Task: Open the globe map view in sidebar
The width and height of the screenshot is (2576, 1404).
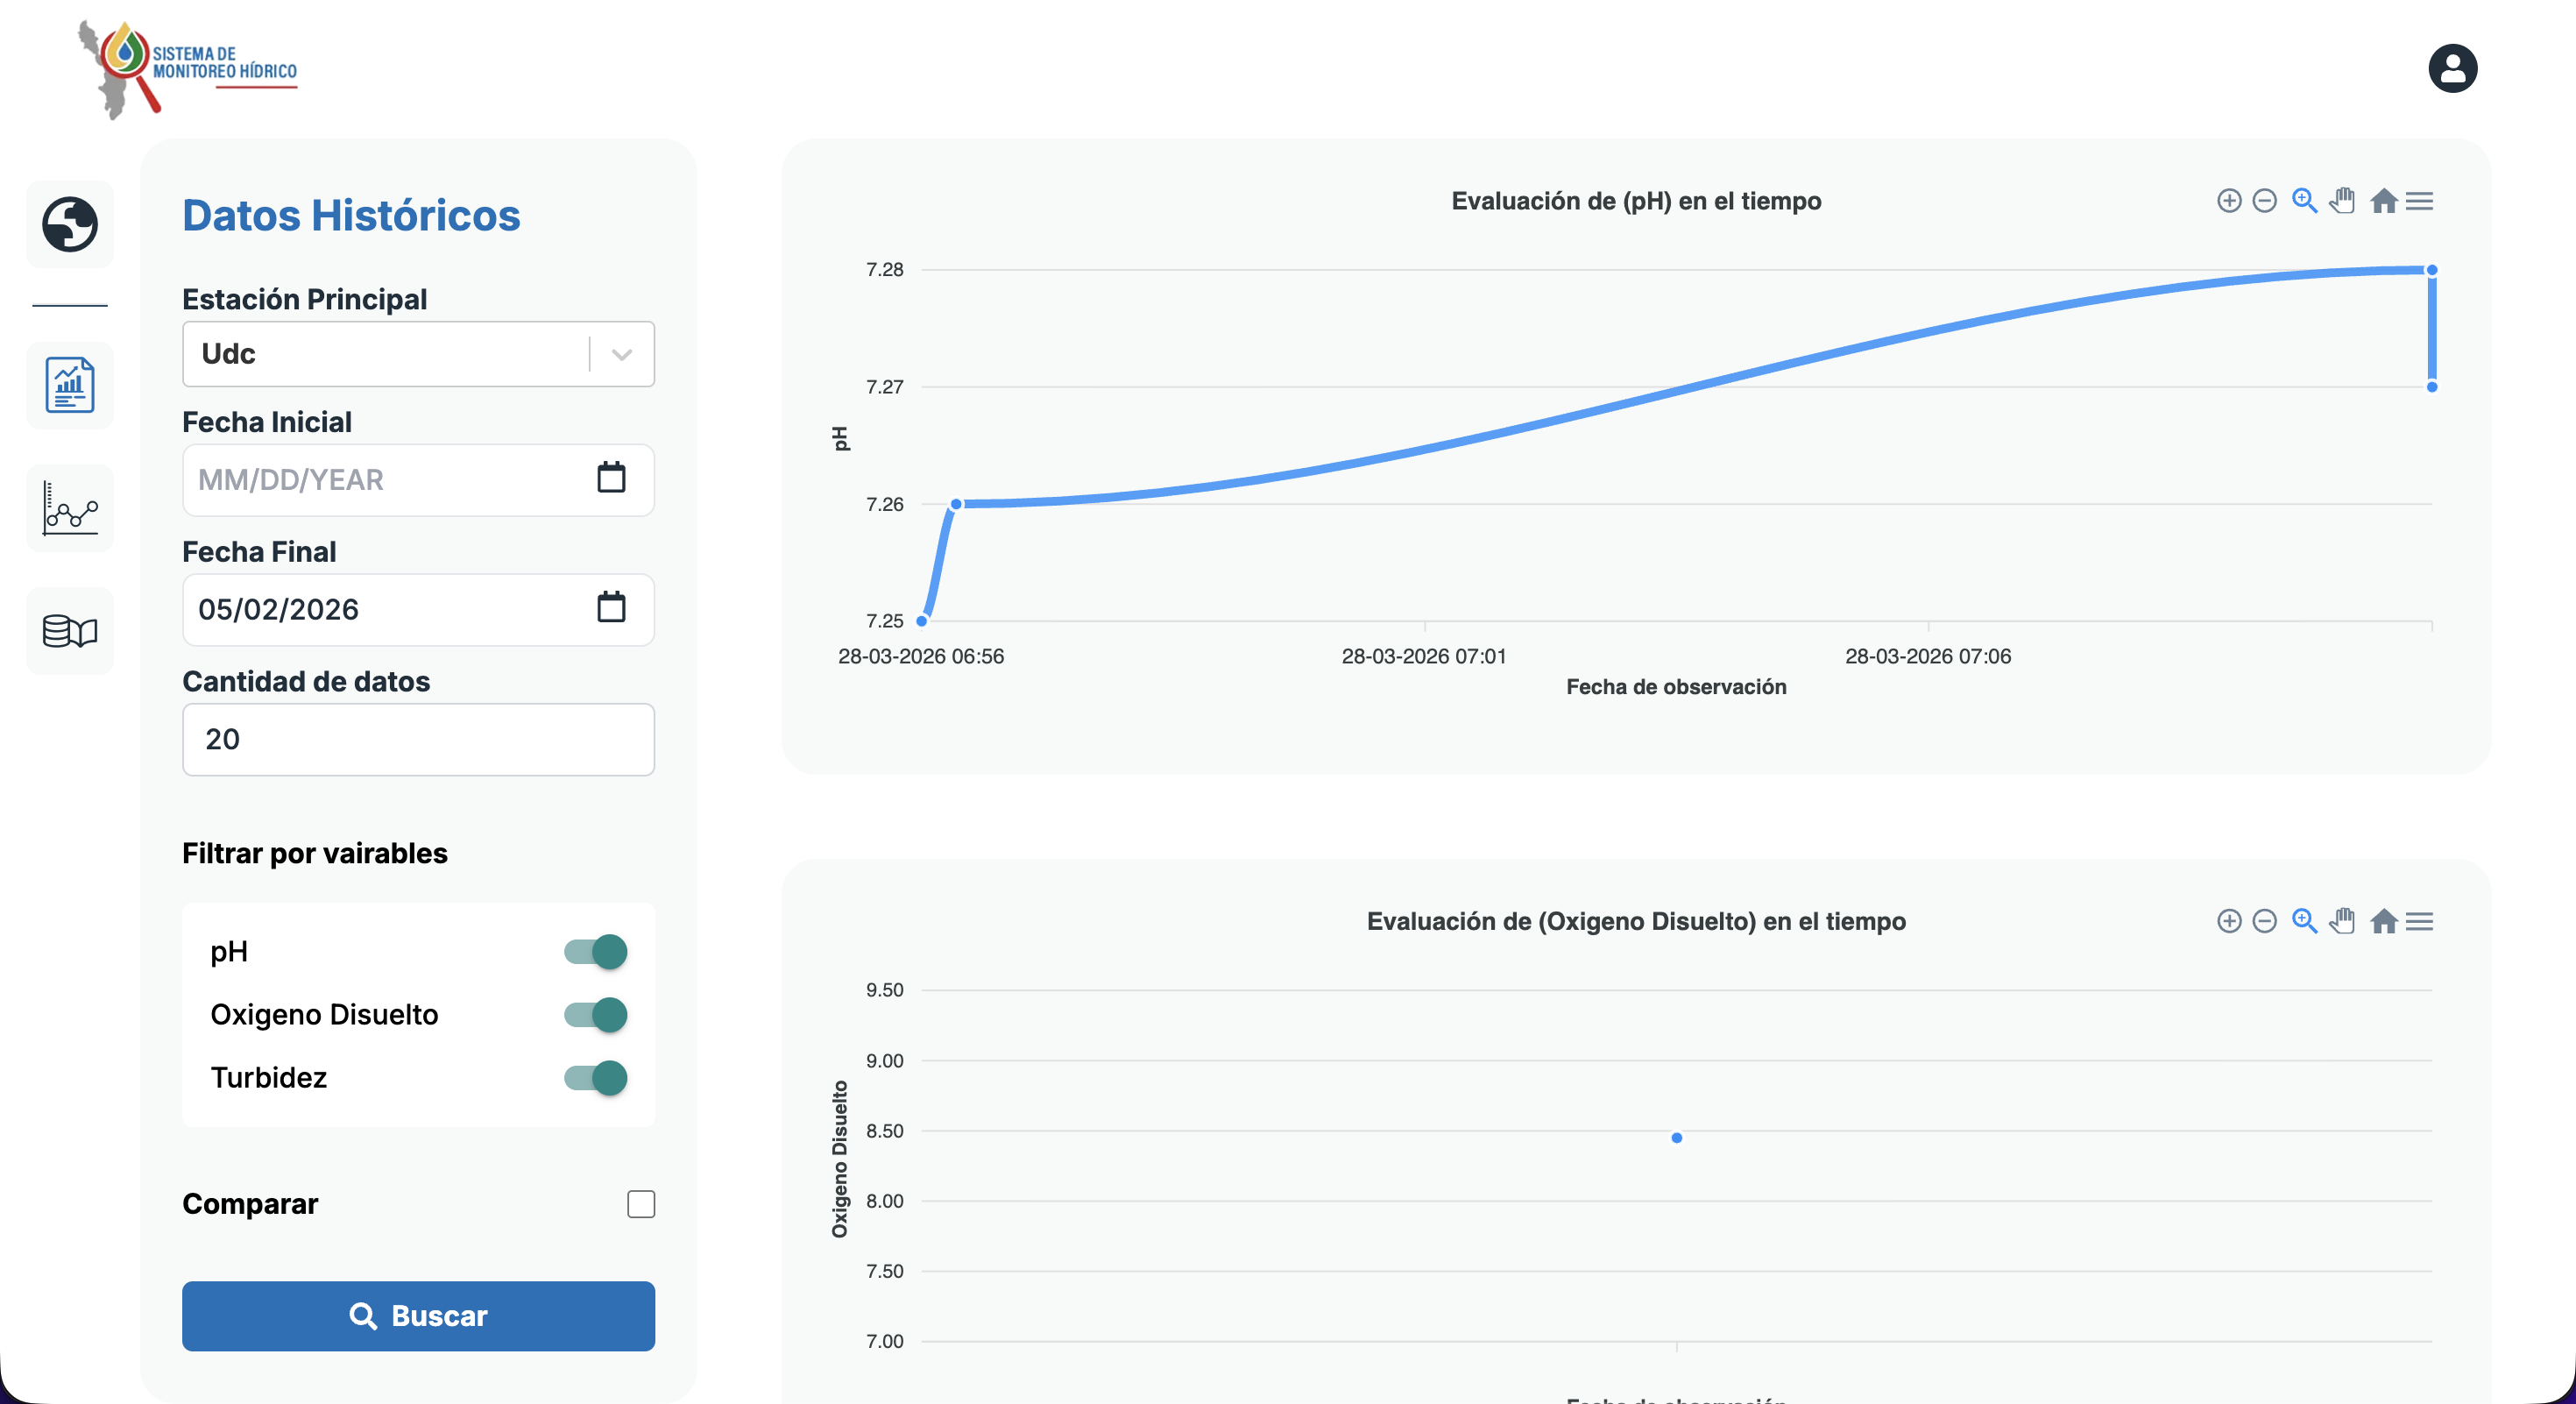Action: click(x=70, y=223)
